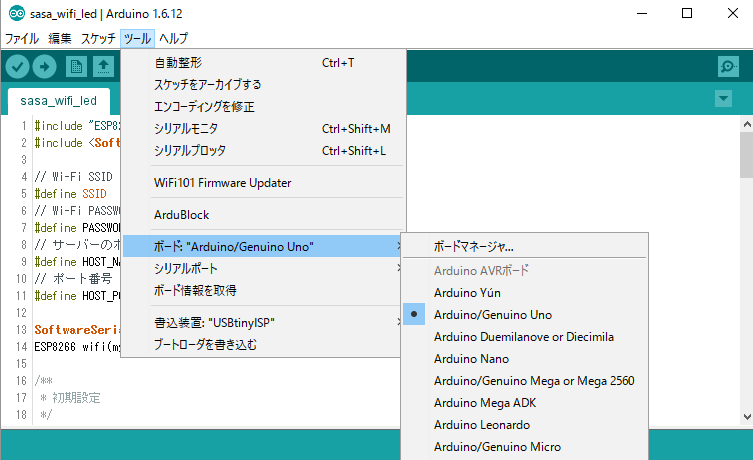Select the sasa_wifi_led sketch tab
Viewport: 753px width, 460px height.
[x=59, y=101]
